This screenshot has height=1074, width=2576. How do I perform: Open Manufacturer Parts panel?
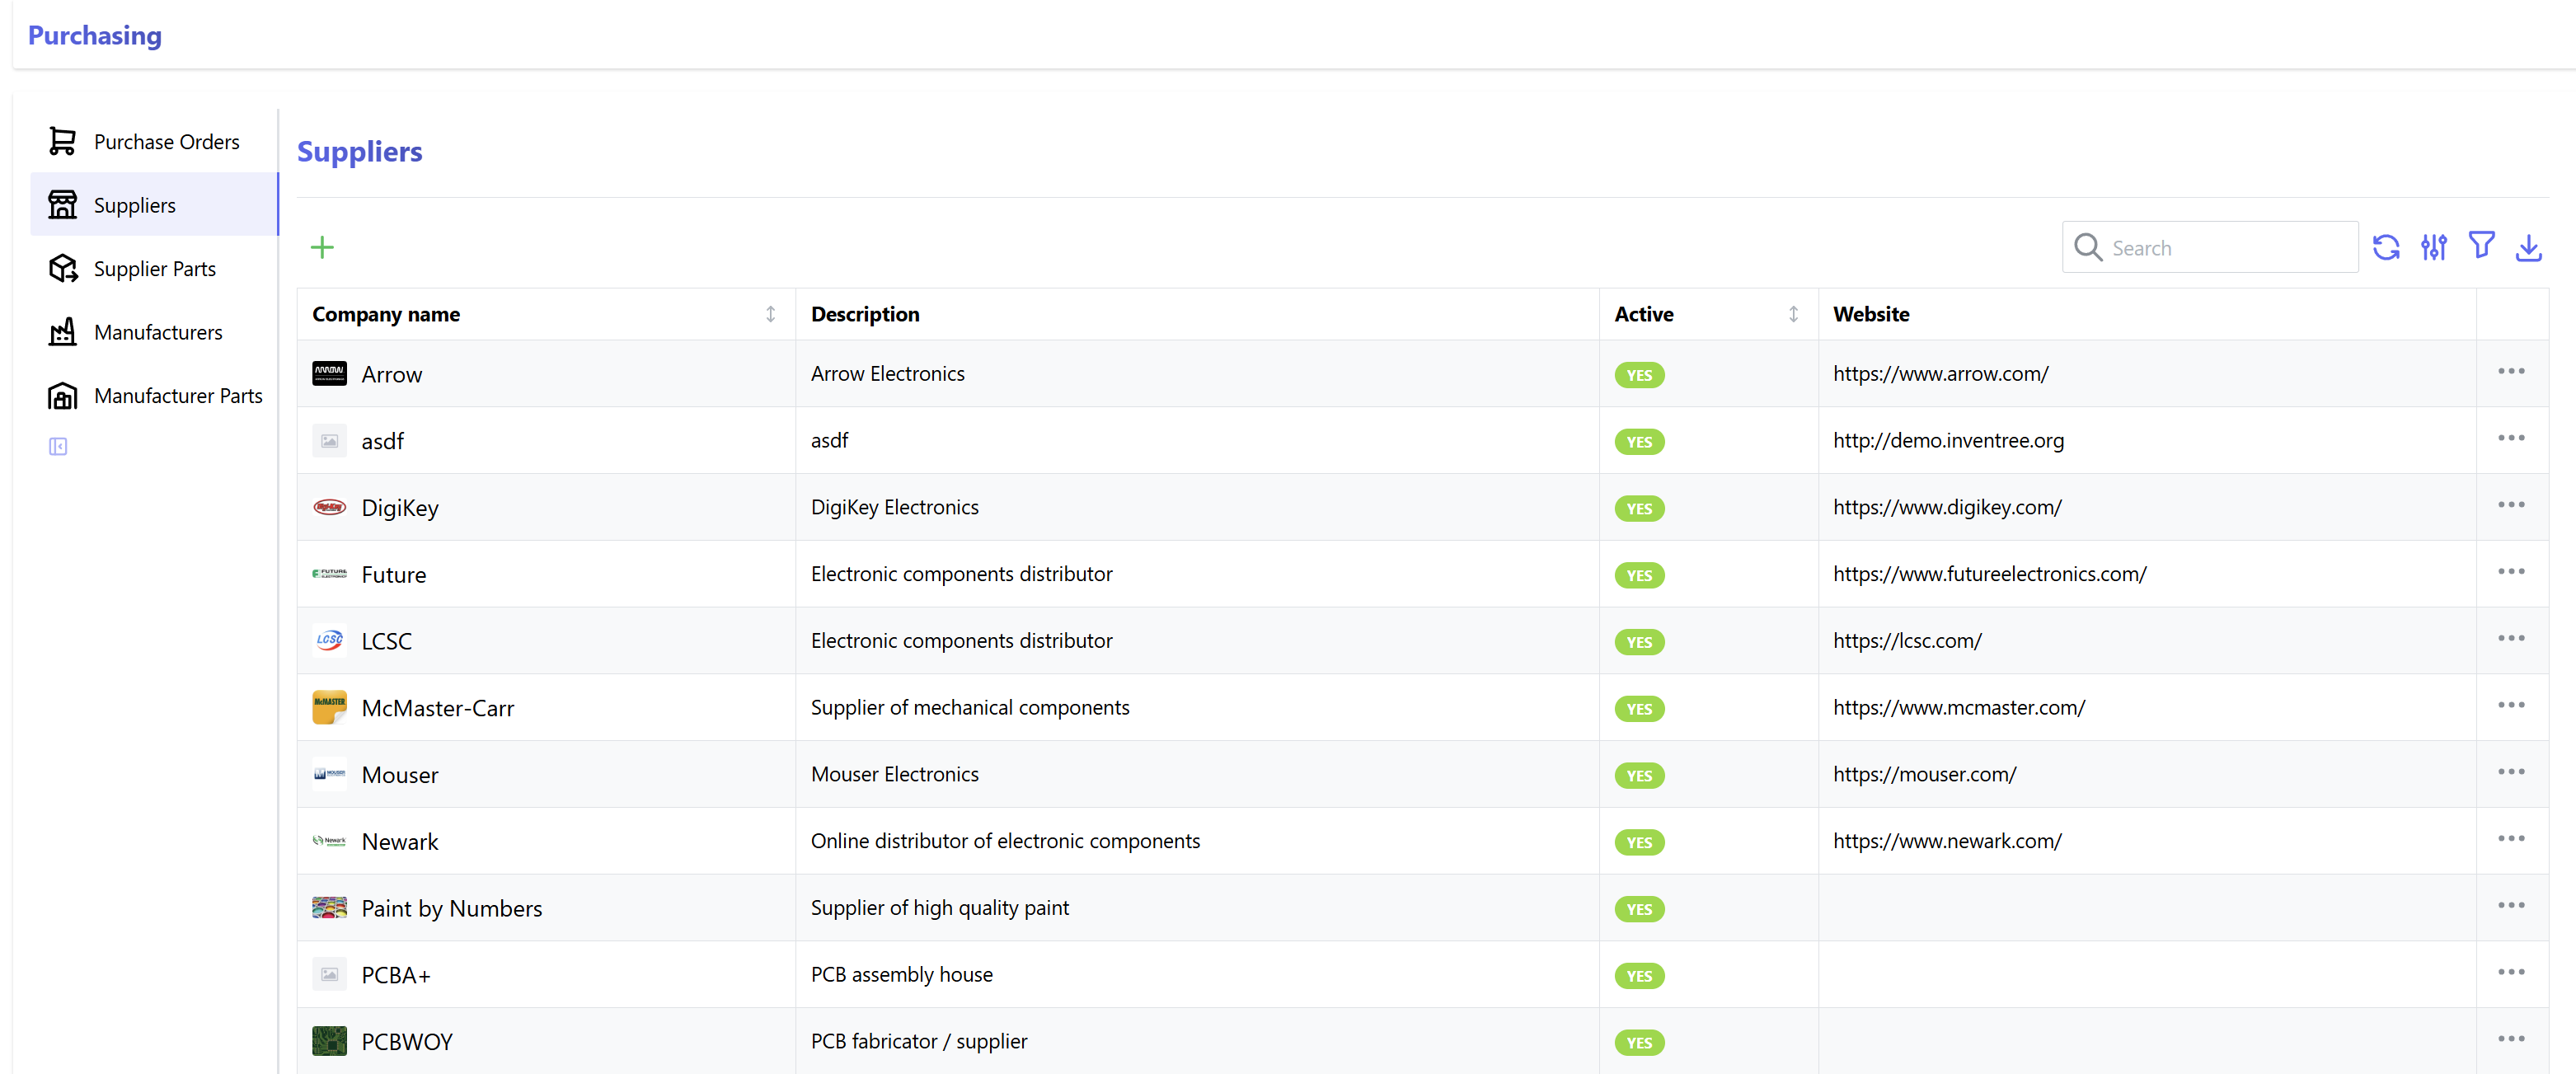coord(178,396)
